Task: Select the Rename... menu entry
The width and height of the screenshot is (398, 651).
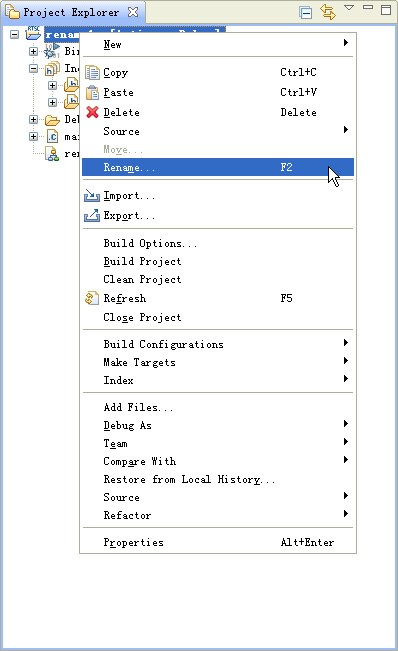Action: [218, 167]
